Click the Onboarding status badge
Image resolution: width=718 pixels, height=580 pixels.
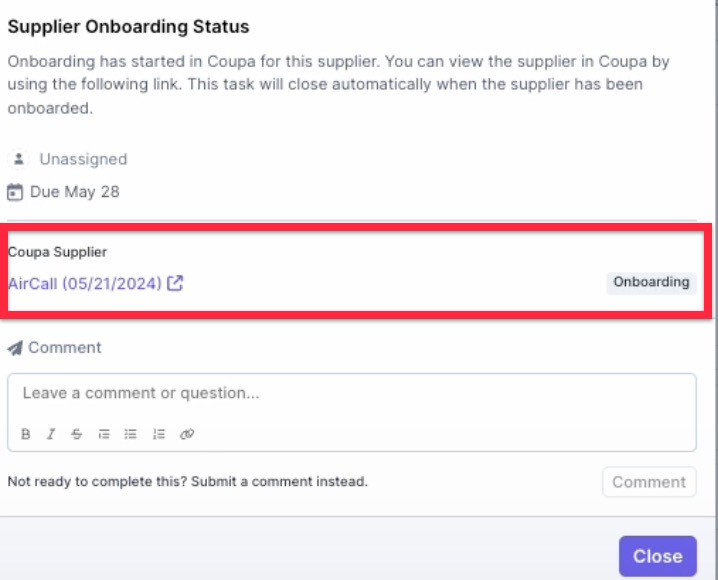(651, 282)
